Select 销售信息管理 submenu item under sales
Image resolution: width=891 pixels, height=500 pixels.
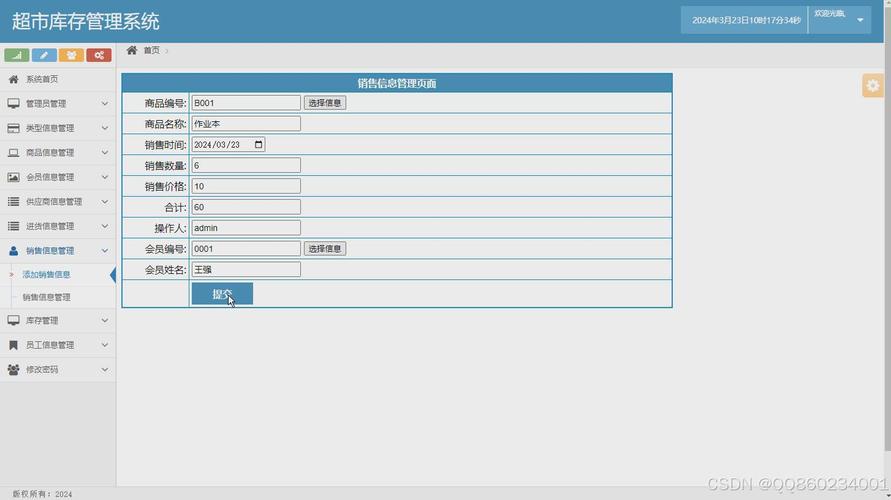[47, 297]
